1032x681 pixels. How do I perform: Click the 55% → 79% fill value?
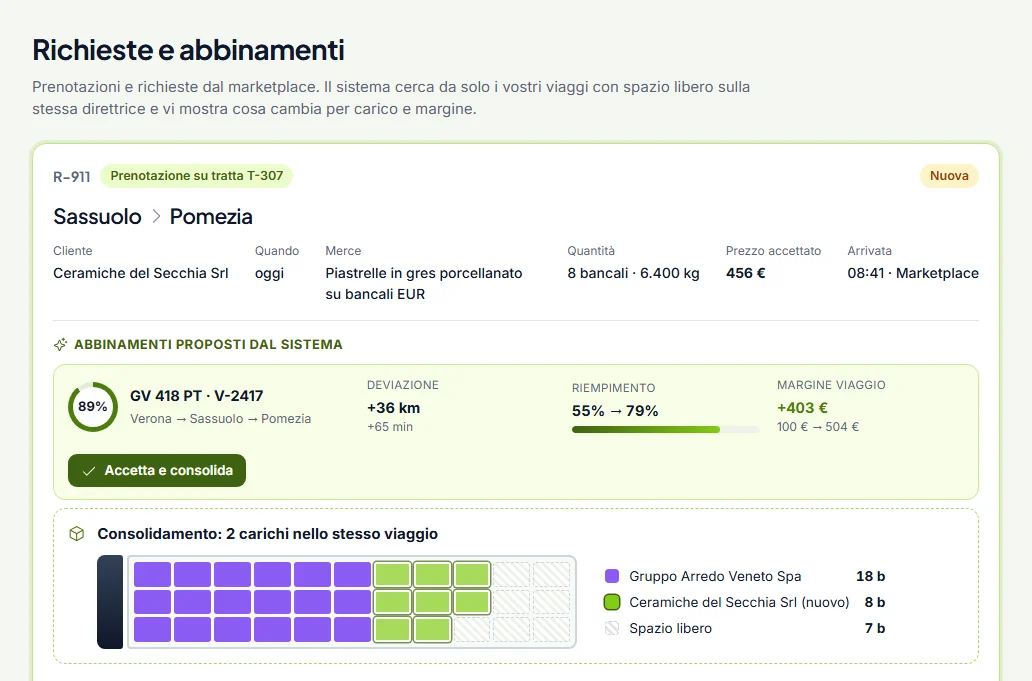[x=615, y=411]
